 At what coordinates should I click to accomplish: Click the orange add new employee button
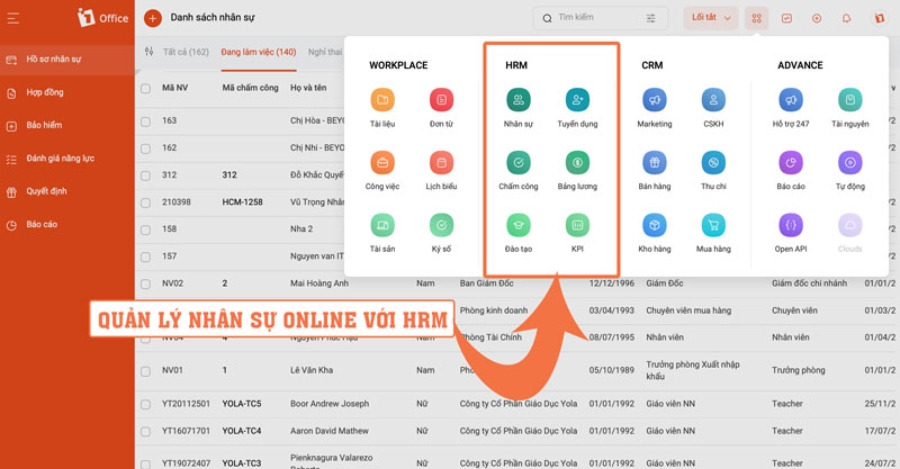click(152, 18)
